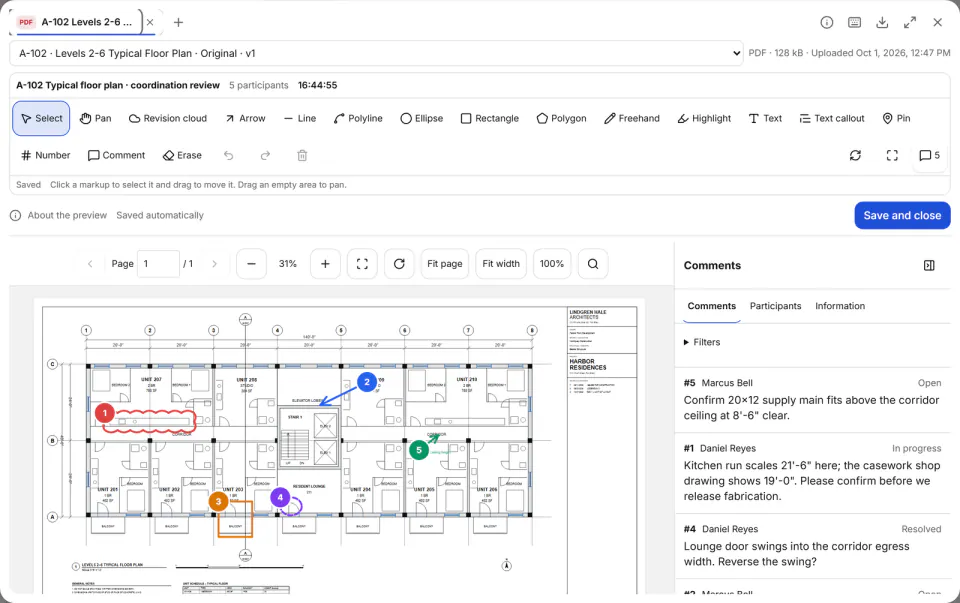Pick the Rectangle tool
Viewport: 960px width, 603px height.
490,118
